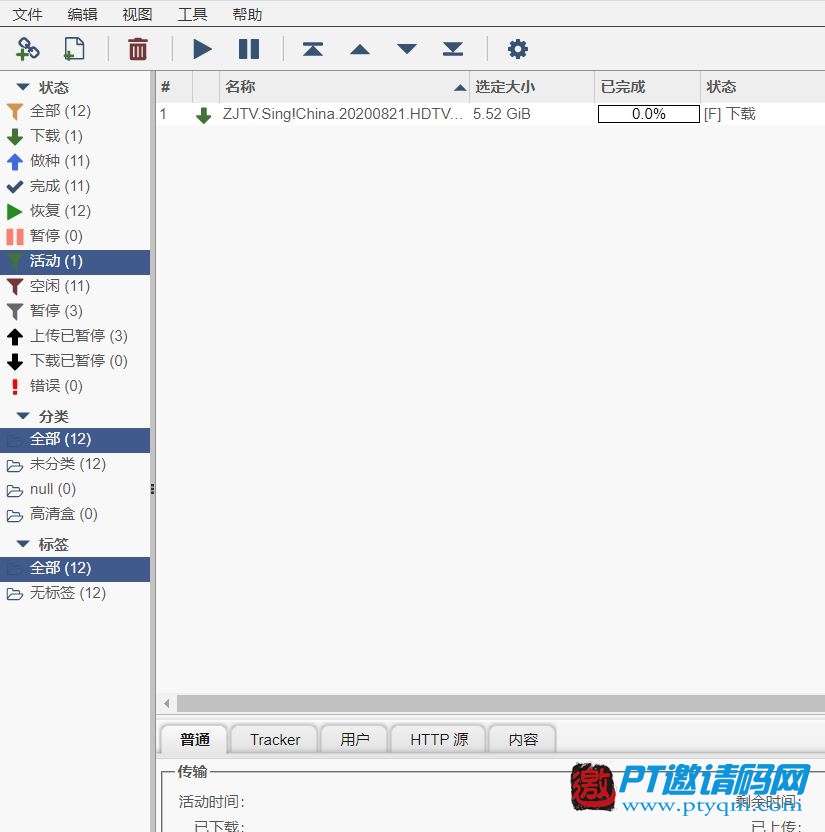Select tag 无标签 (12)

pos(75,593)
